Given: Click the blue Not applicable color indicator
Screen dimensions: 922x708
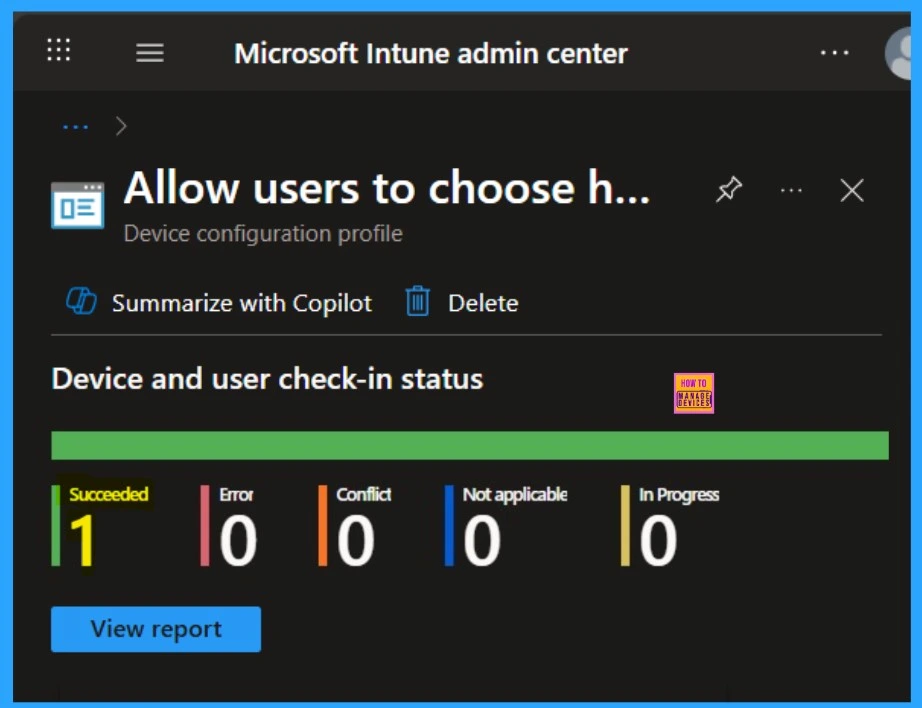Looking at the screenshot, I should click(x=449, y=526).
